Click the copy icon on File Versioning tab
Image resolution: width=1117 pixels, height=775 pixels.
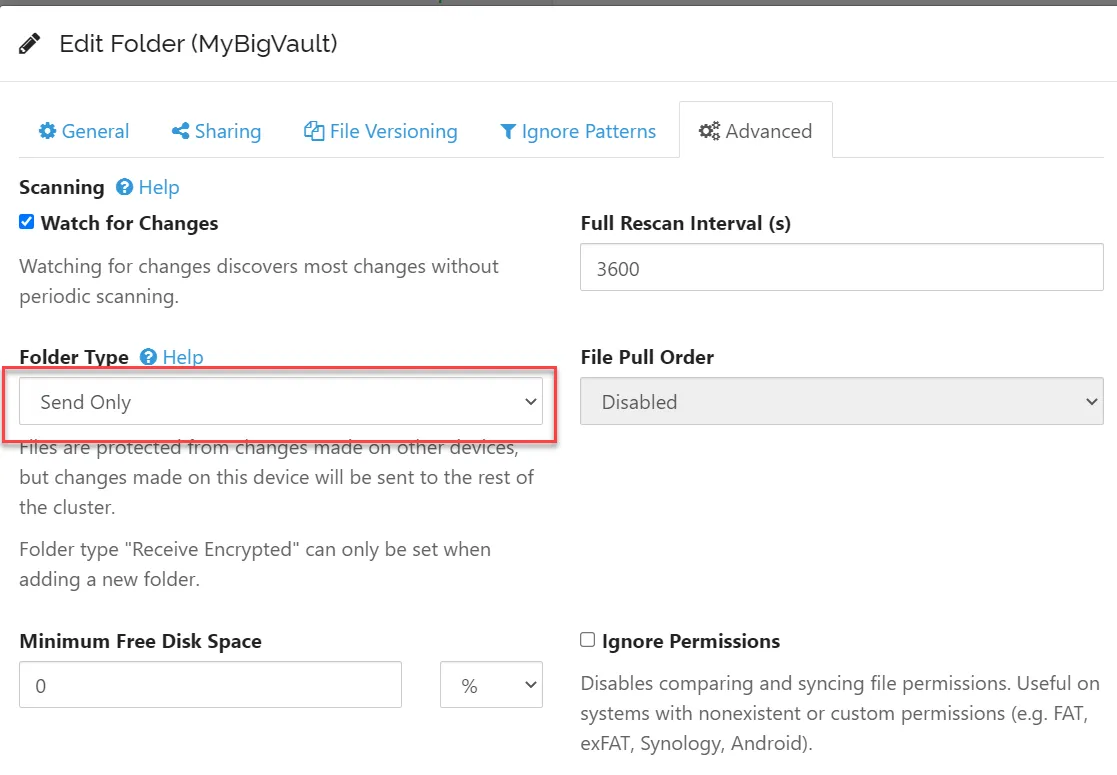(314, 131)
